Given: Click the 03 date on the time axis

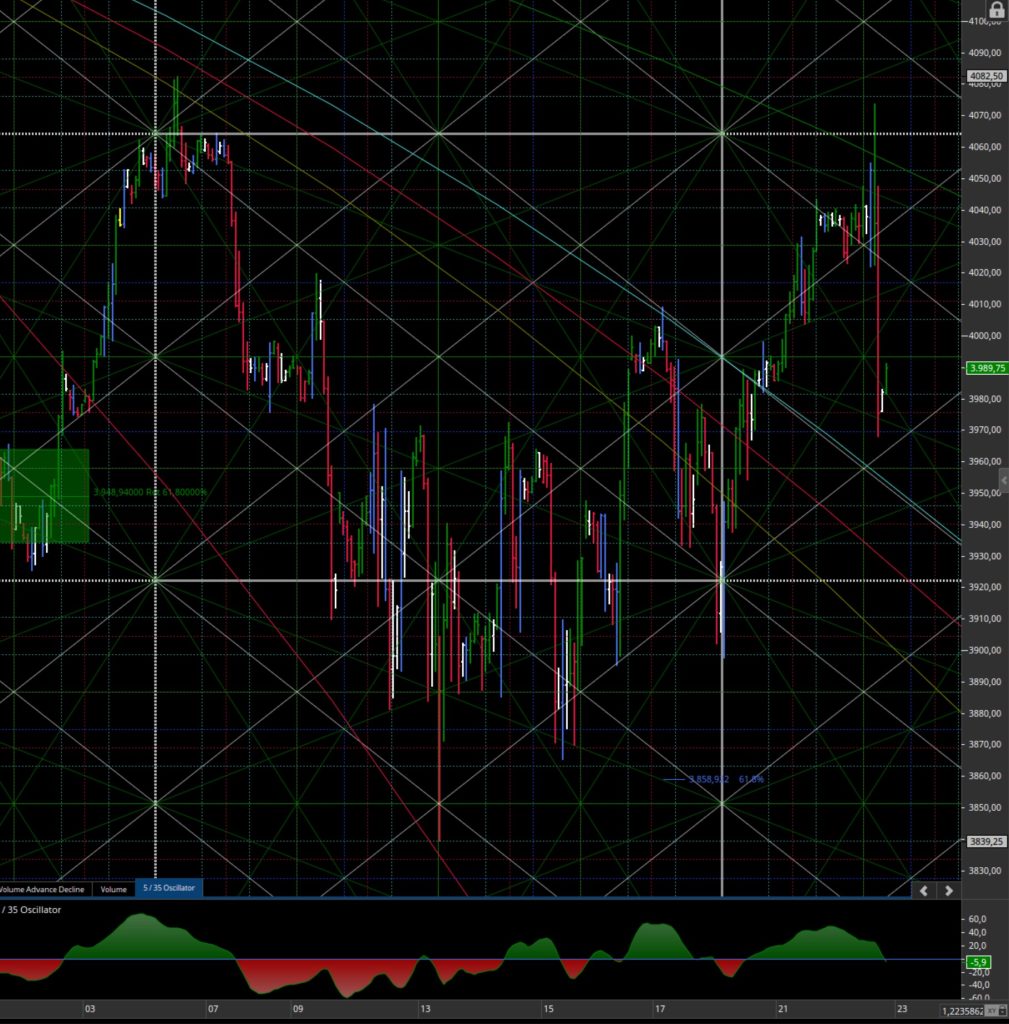Looking at the screenshot, I should pyautogui.click(x=89, y=1009).
